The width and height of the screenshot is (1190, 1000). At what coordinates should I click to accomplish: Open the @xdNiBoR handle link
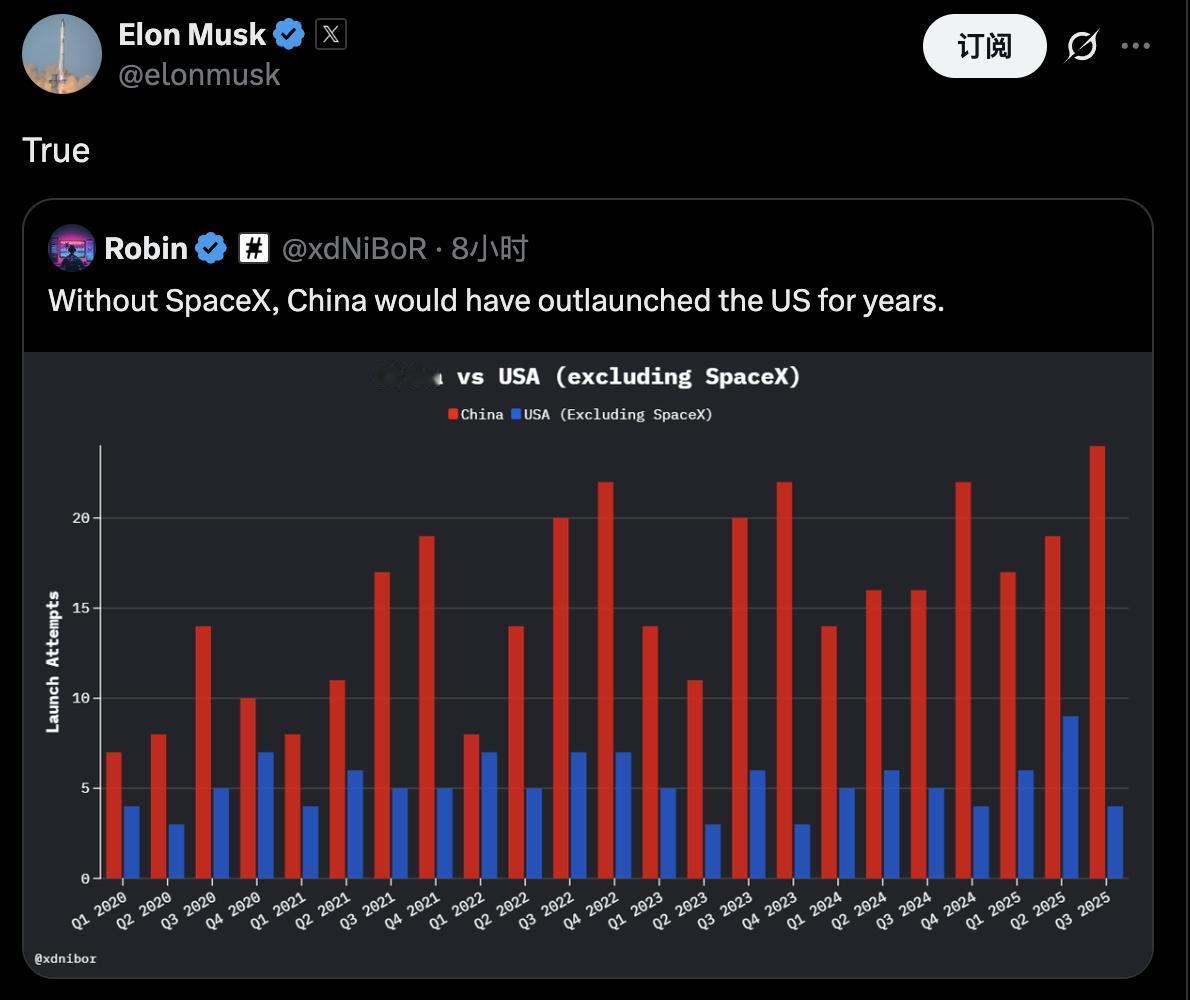tap(354, 248)
